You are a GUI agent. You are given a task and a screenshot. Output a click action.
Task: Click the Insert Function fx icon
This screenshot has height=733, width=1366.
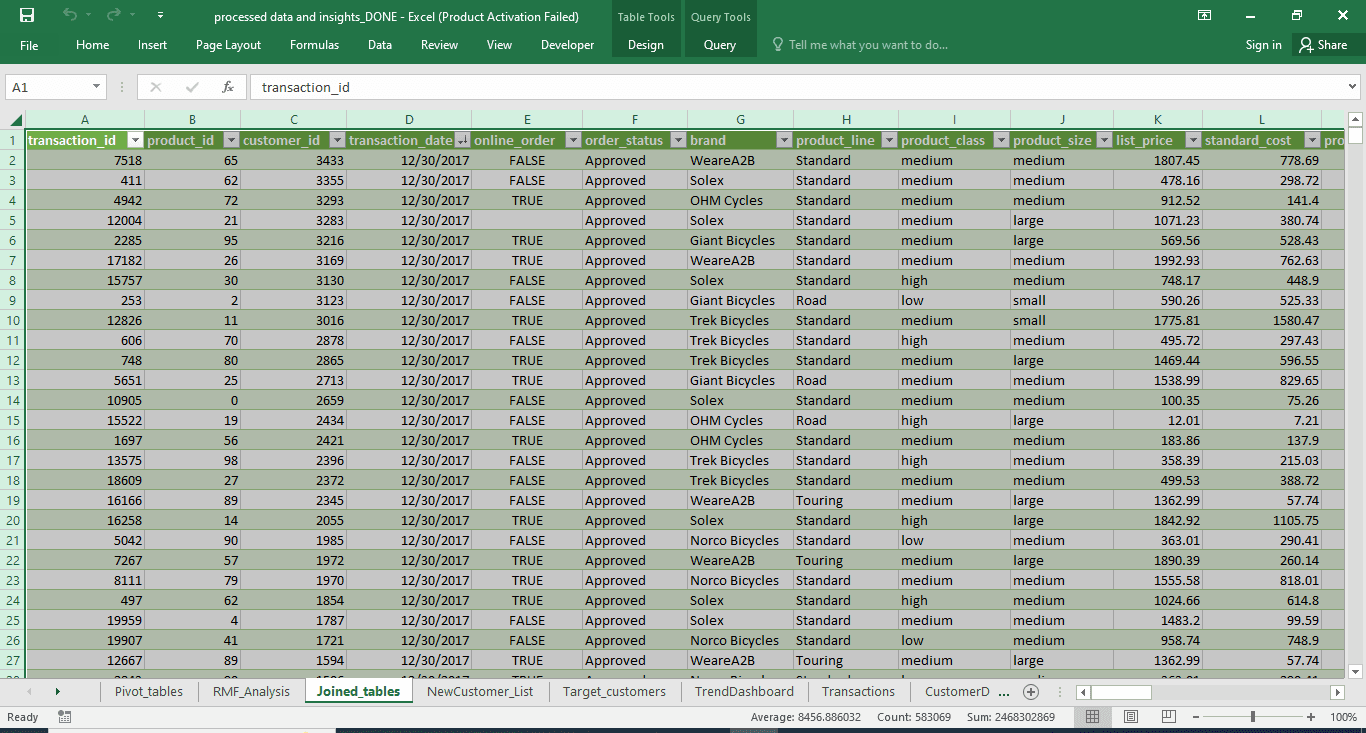tap(228, 87)
